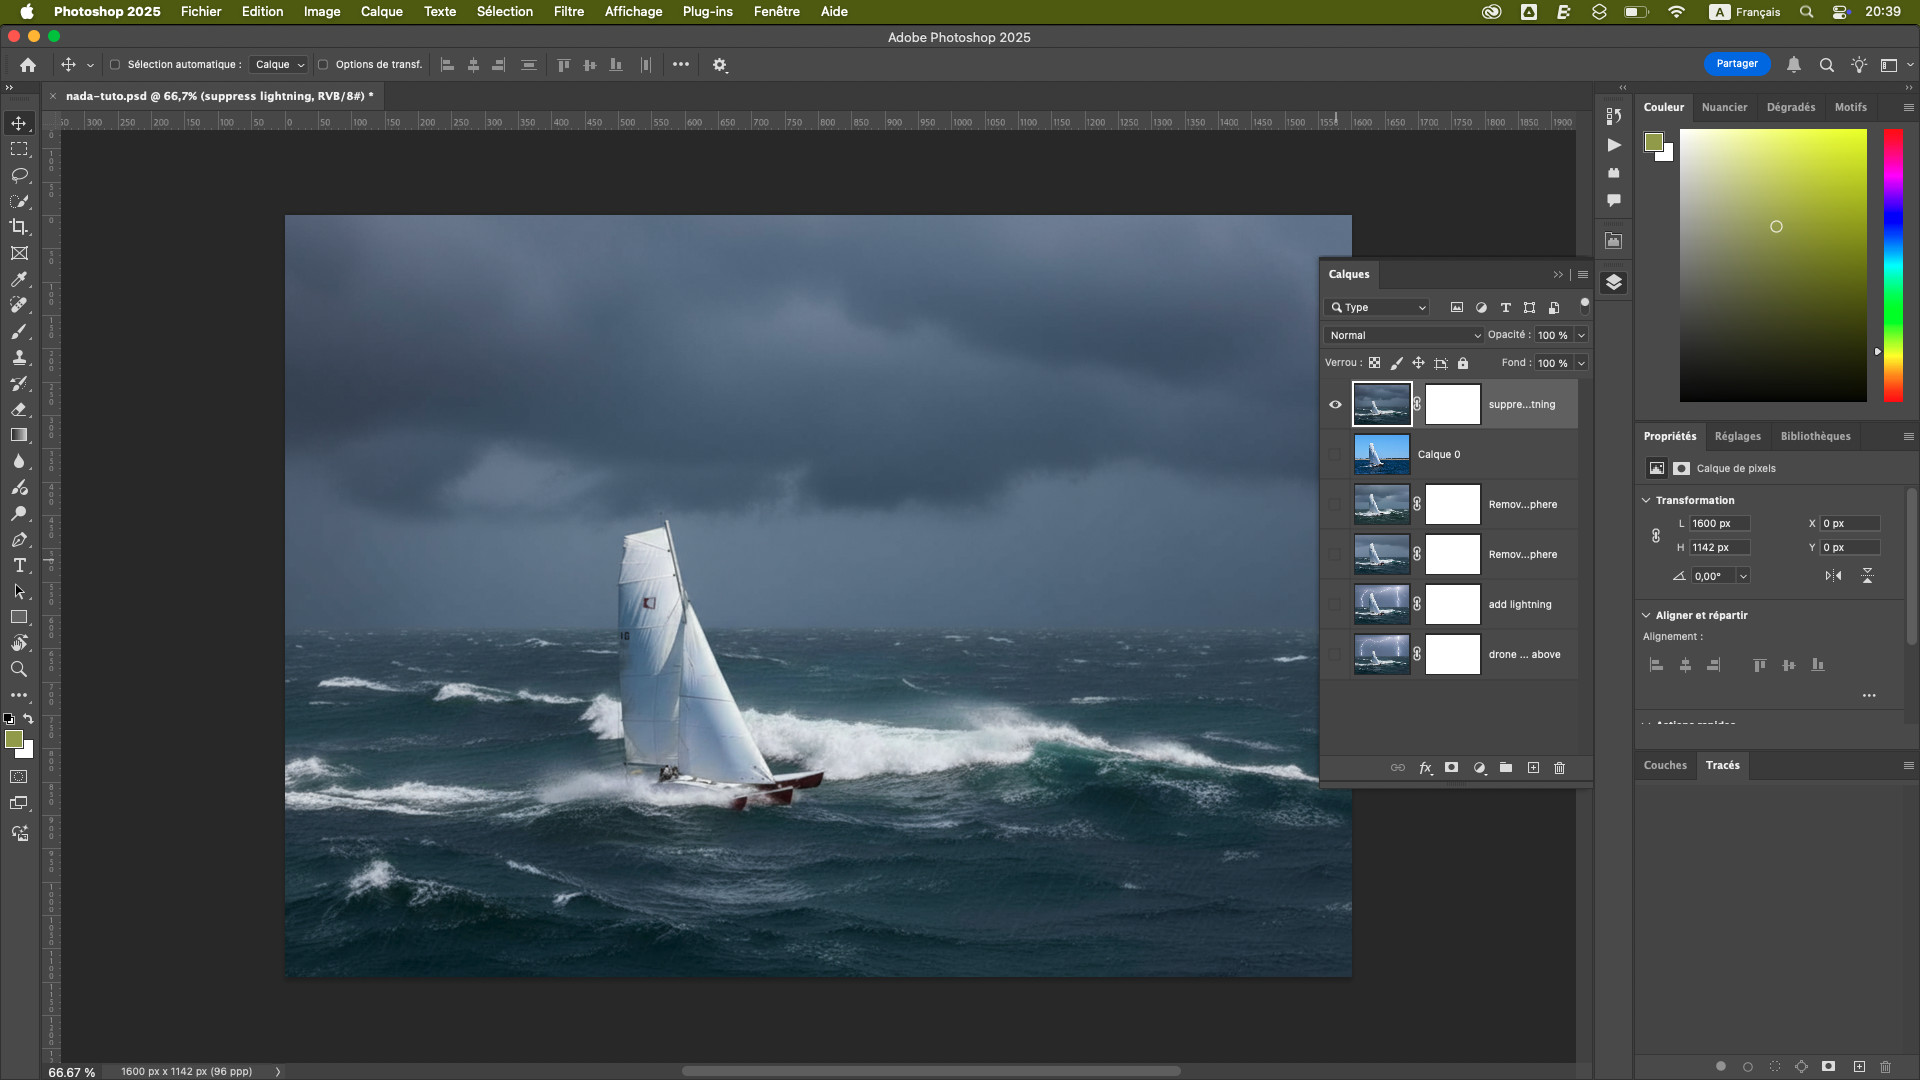Select the Eraser tool
The width and height of the screenshot is (1920, 1080).
[x=19, y=409]
